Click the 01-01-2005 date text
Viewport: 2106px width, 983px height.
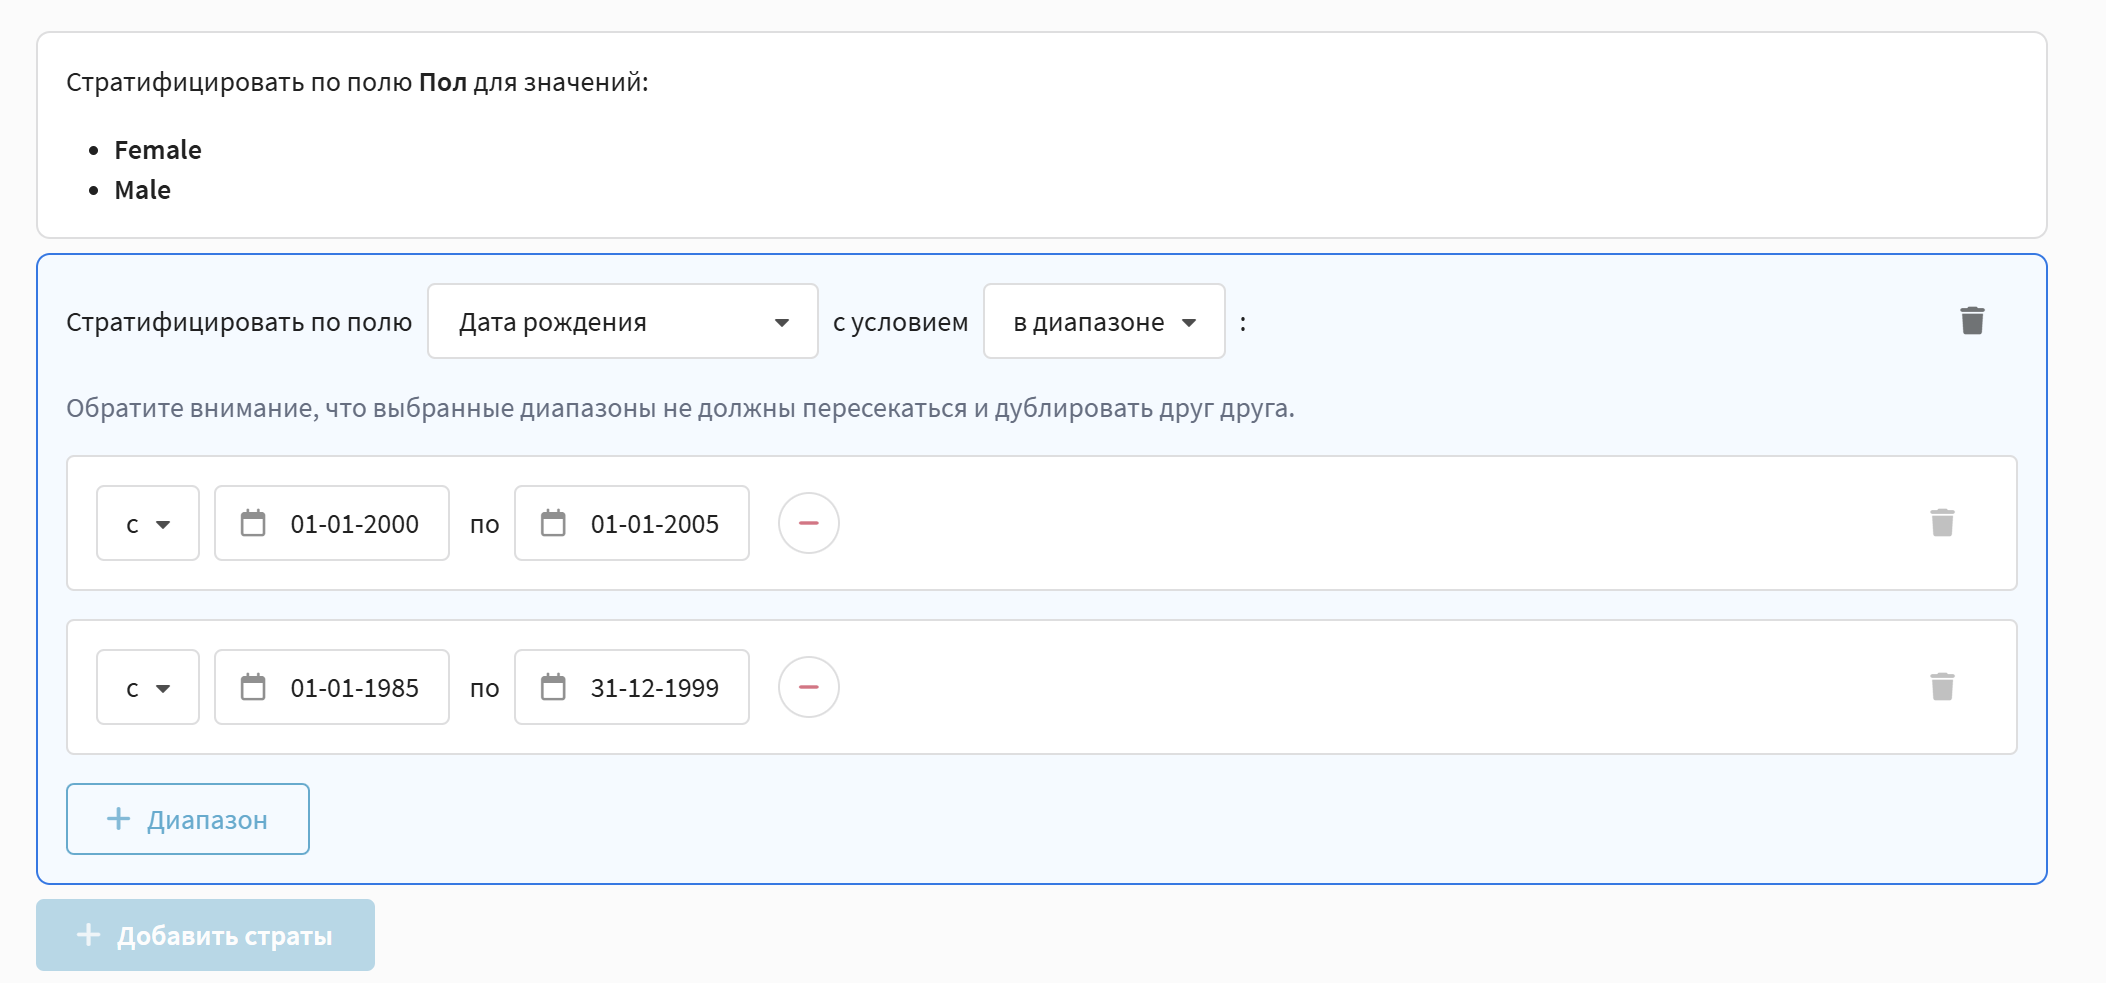[x=654, y=524]
